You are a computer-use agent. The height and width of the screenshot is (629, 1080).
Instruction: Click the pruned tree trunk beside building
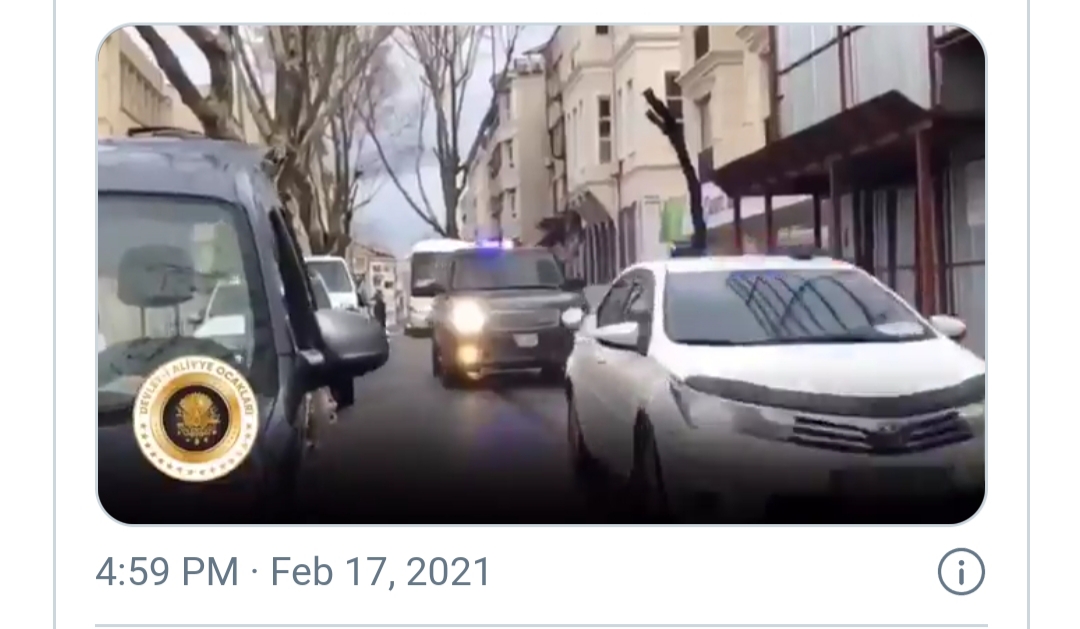[x=678, y=165]
